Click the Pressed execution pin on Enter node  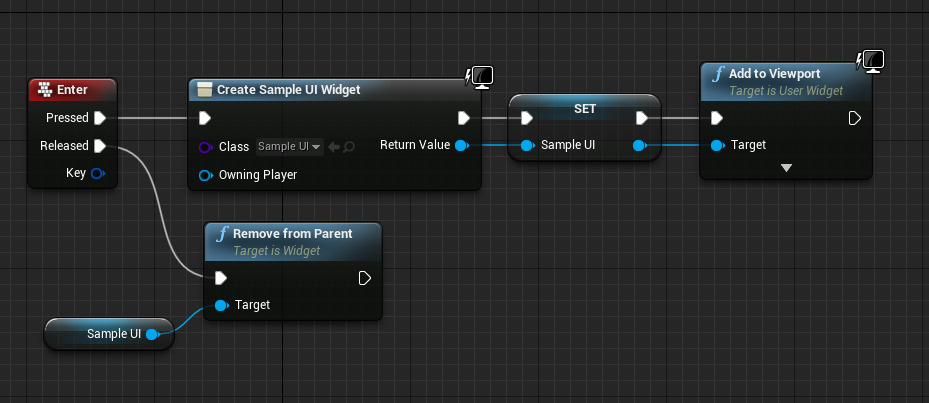pyautogui.click(x=100, y=118)
